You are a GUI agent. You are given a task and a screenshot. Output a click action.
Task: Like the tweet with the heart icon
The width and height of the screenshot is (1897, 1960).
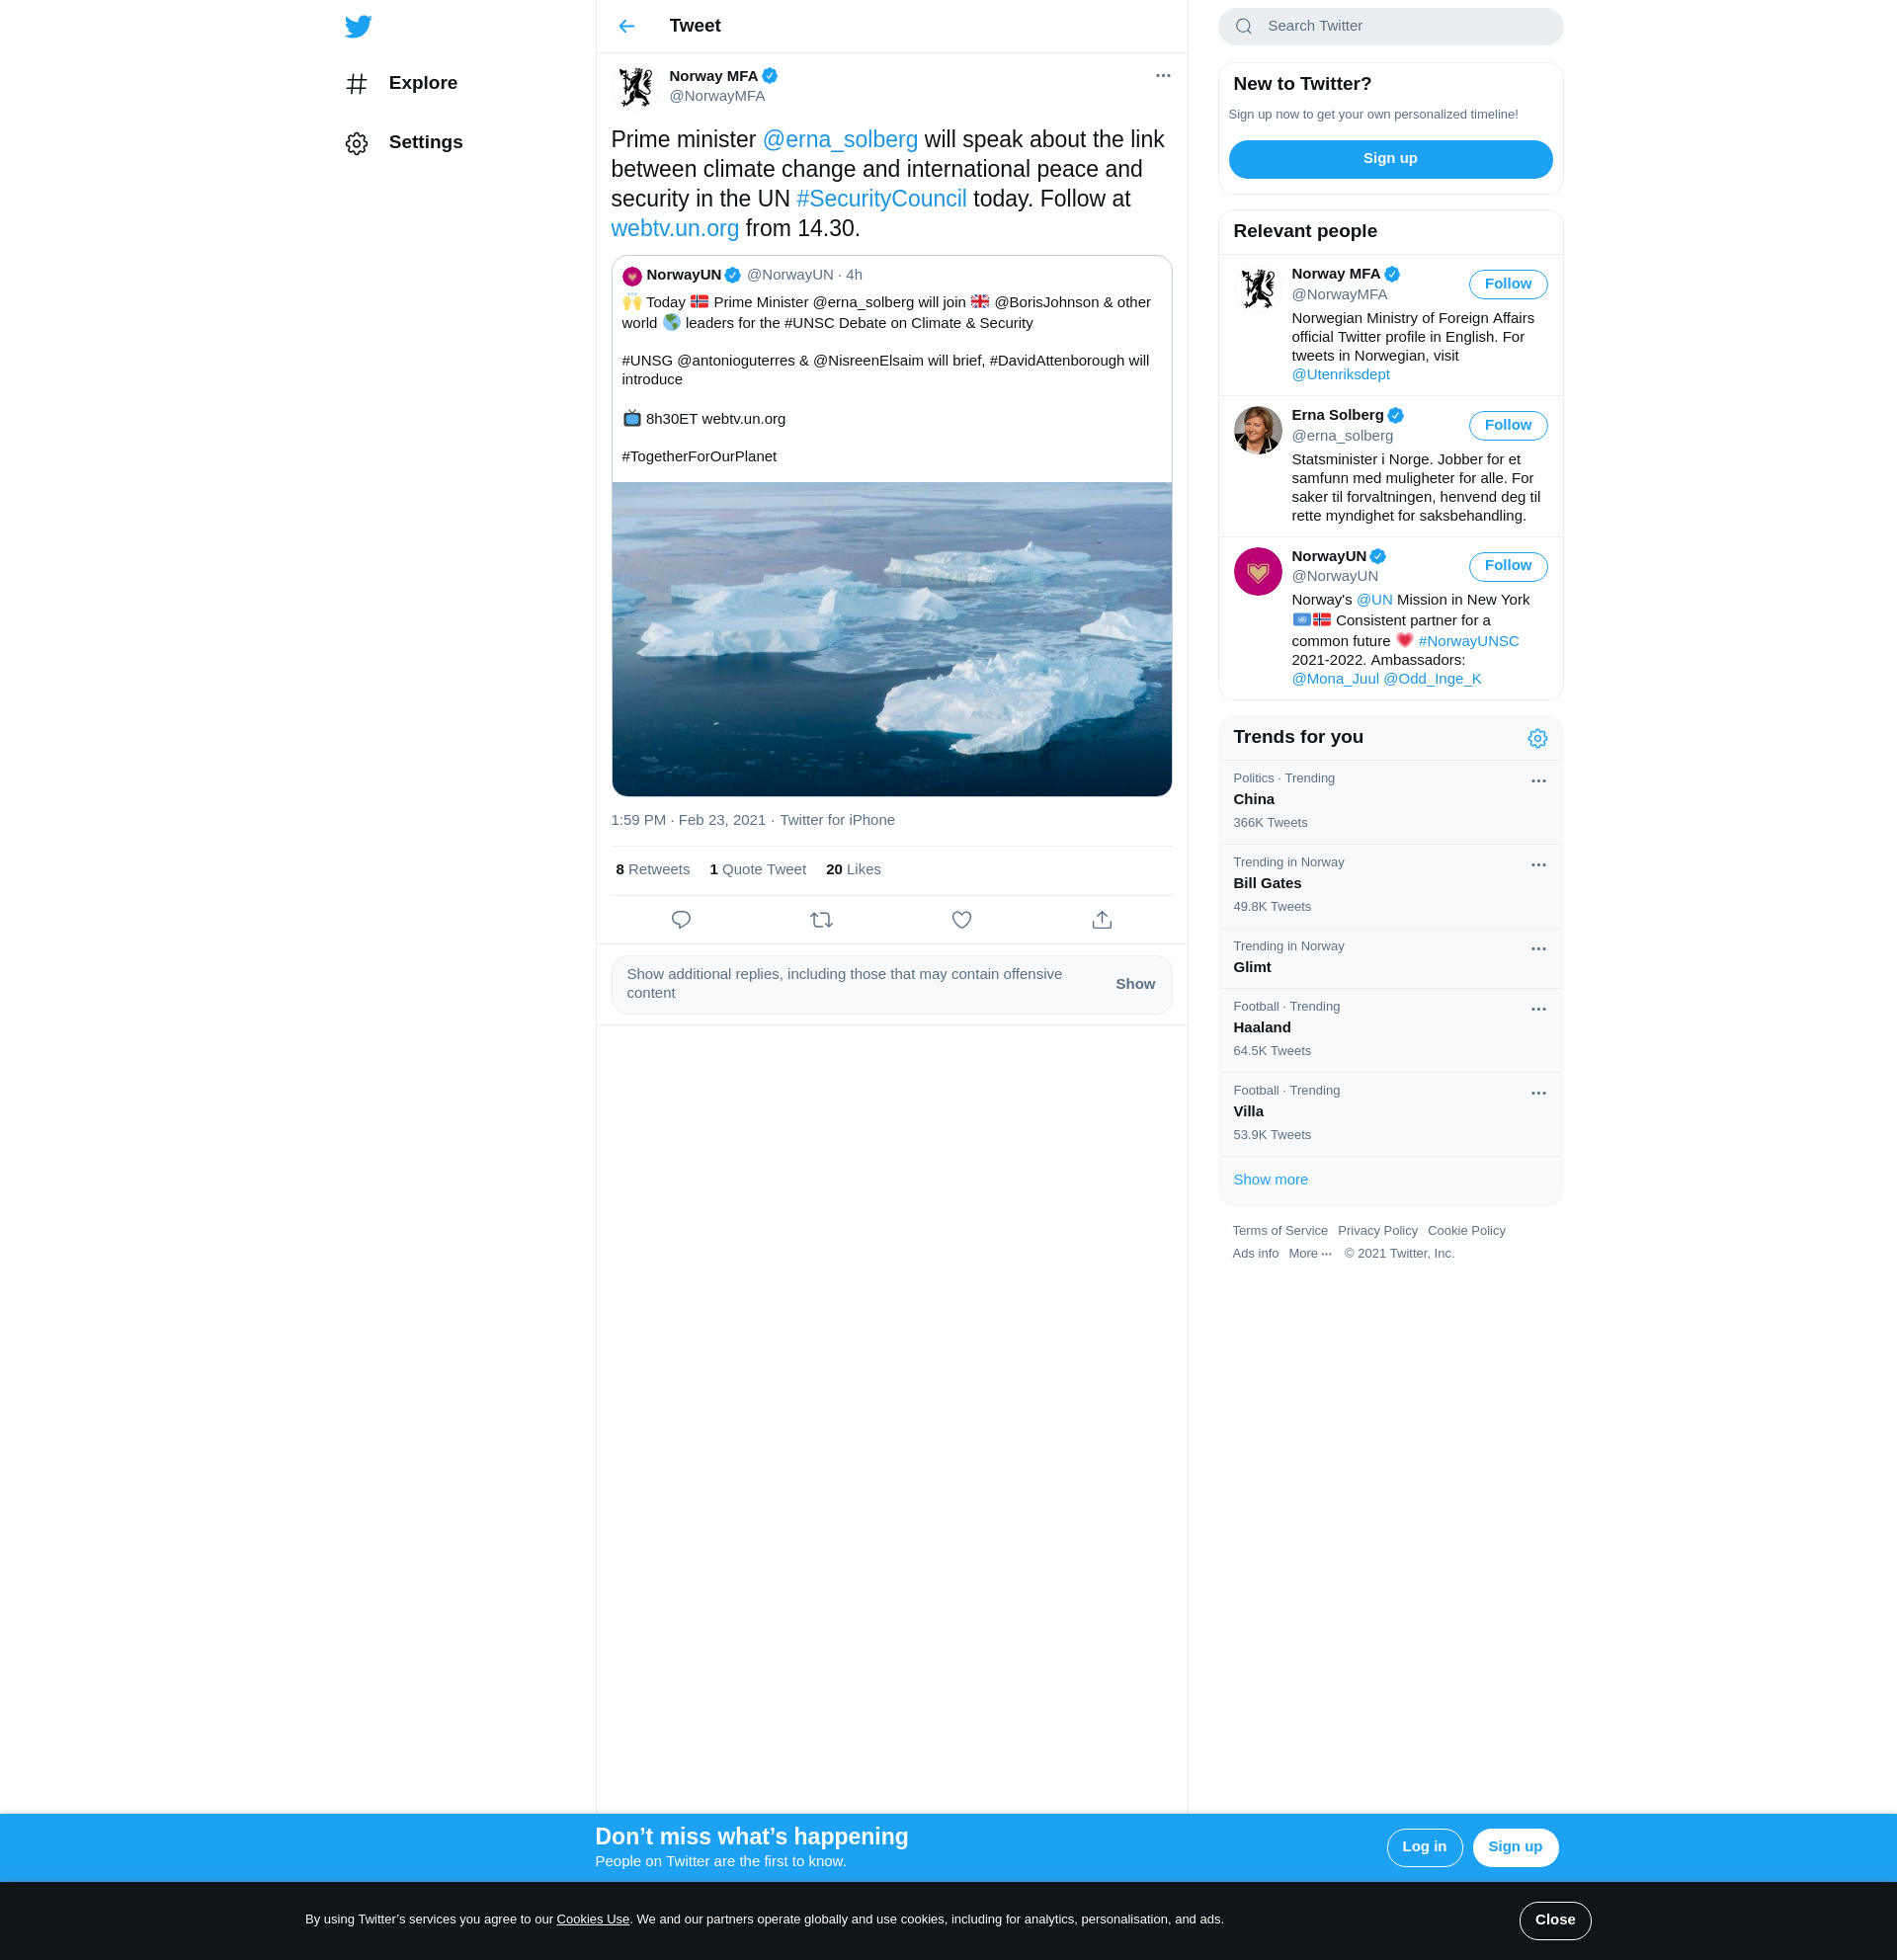[x=961, y=920]
